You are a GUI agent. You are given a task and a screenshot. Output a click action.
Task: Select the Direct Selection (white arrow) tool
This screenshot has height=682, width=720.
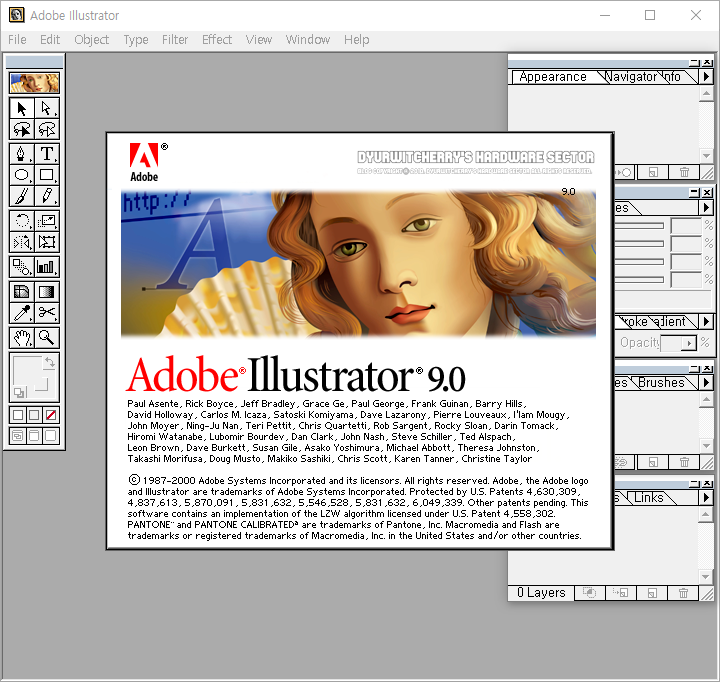coord(46,108)
